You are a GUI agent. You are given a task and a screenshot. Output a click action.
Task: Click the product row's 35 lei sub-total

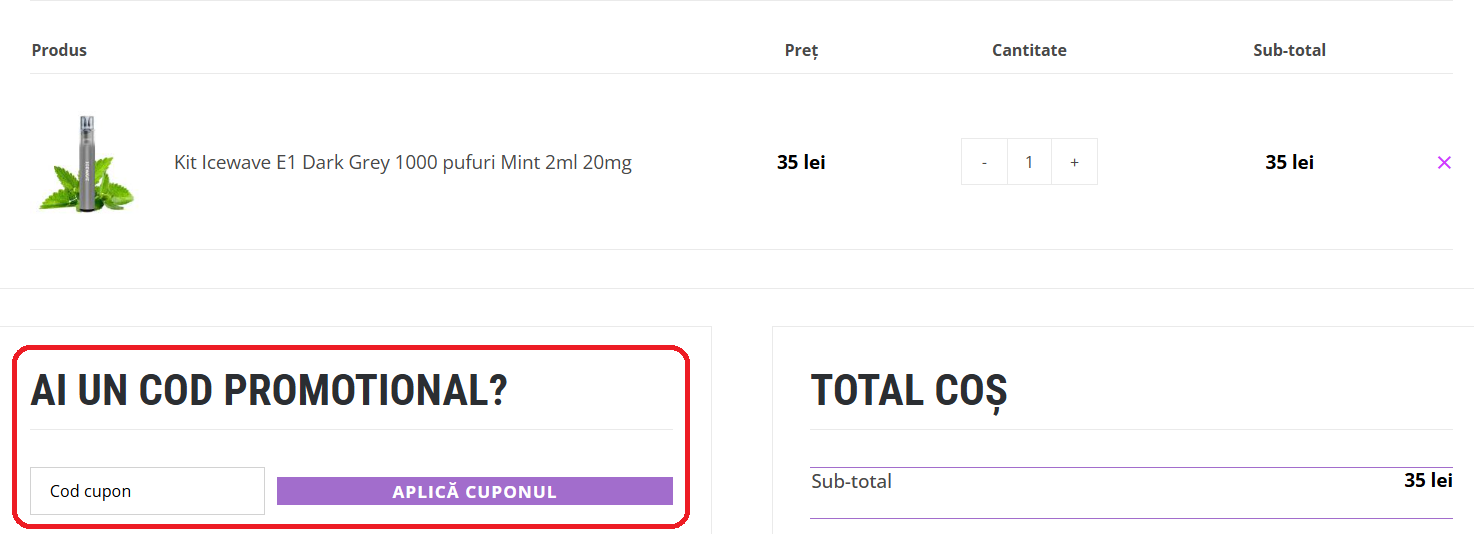tap(1289, 162)
